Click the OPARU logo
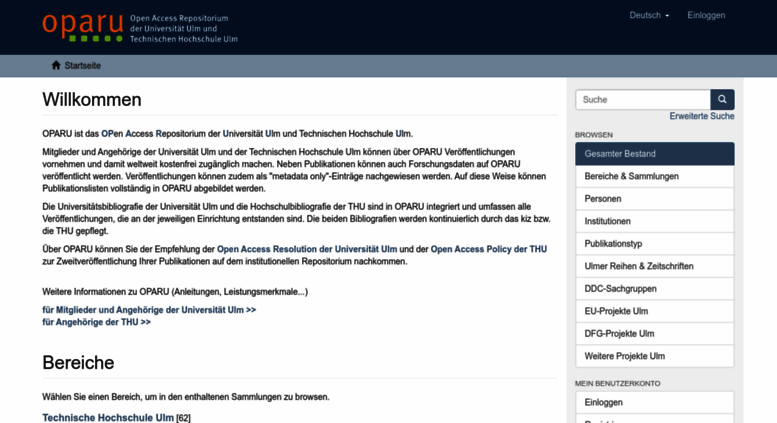The height and width of the screenshot is (423, 777). (82, 27)
